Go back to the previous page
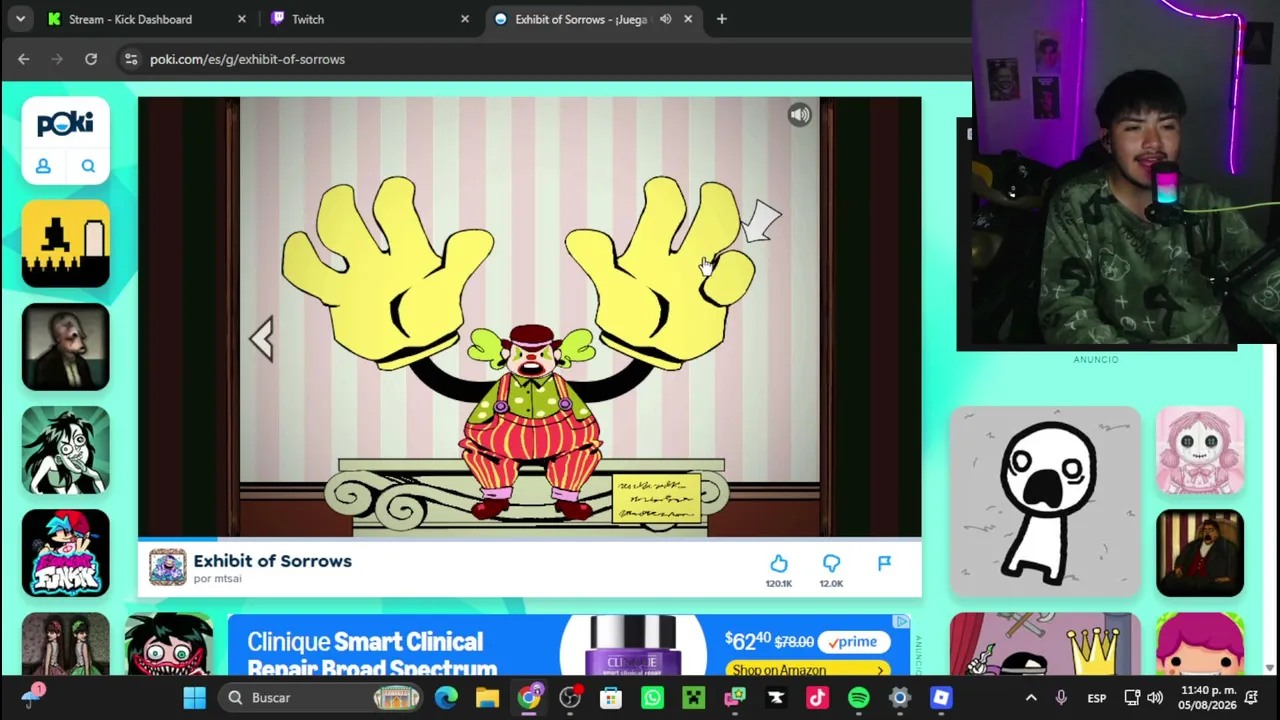The image size is (1280, 720). click(x=24, y=59)
